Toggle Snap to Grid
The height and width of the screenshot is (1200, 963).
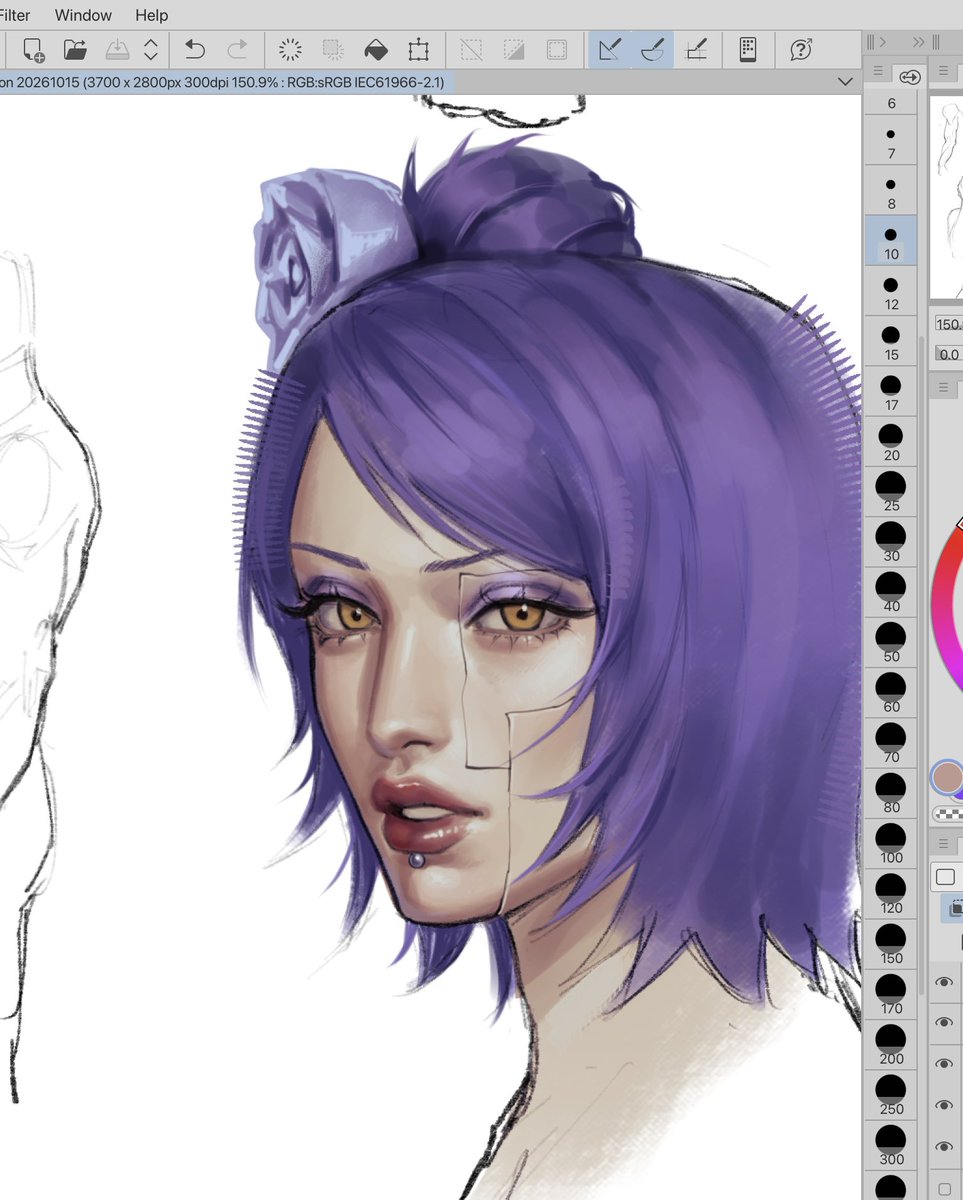pos(695,49)
